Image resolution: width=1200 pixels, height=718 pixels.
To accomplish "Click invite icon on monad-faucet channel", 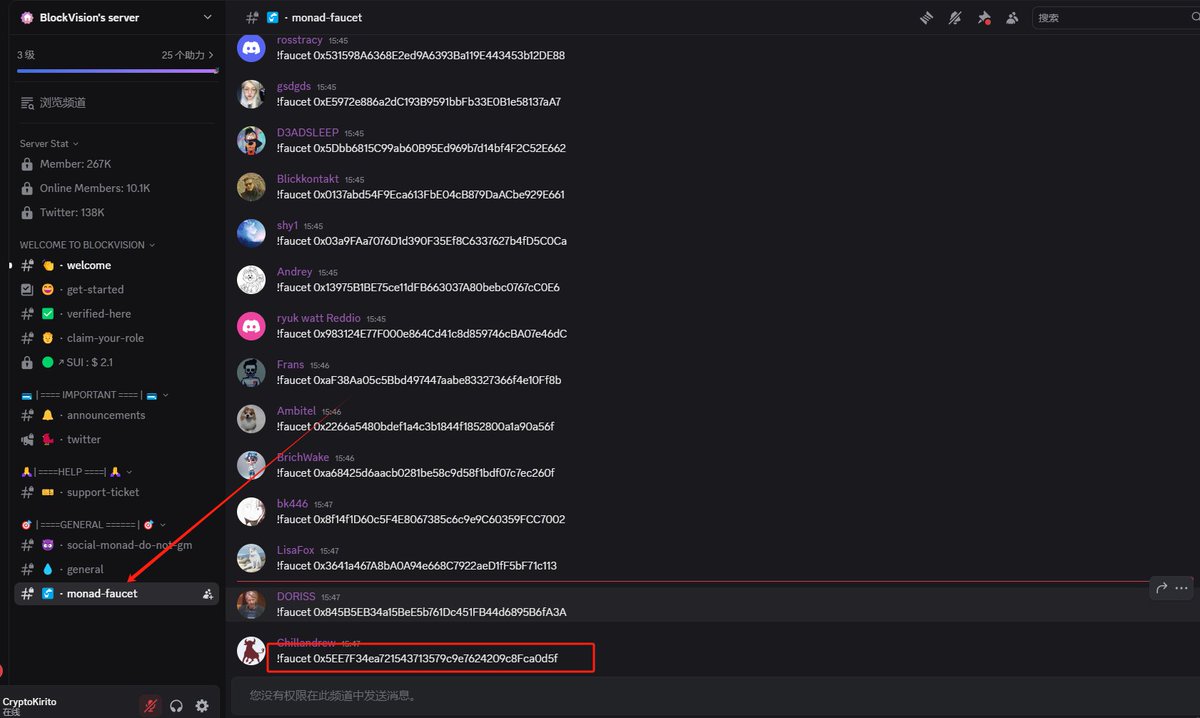I will pyautogui.click(x=207, y=594).
